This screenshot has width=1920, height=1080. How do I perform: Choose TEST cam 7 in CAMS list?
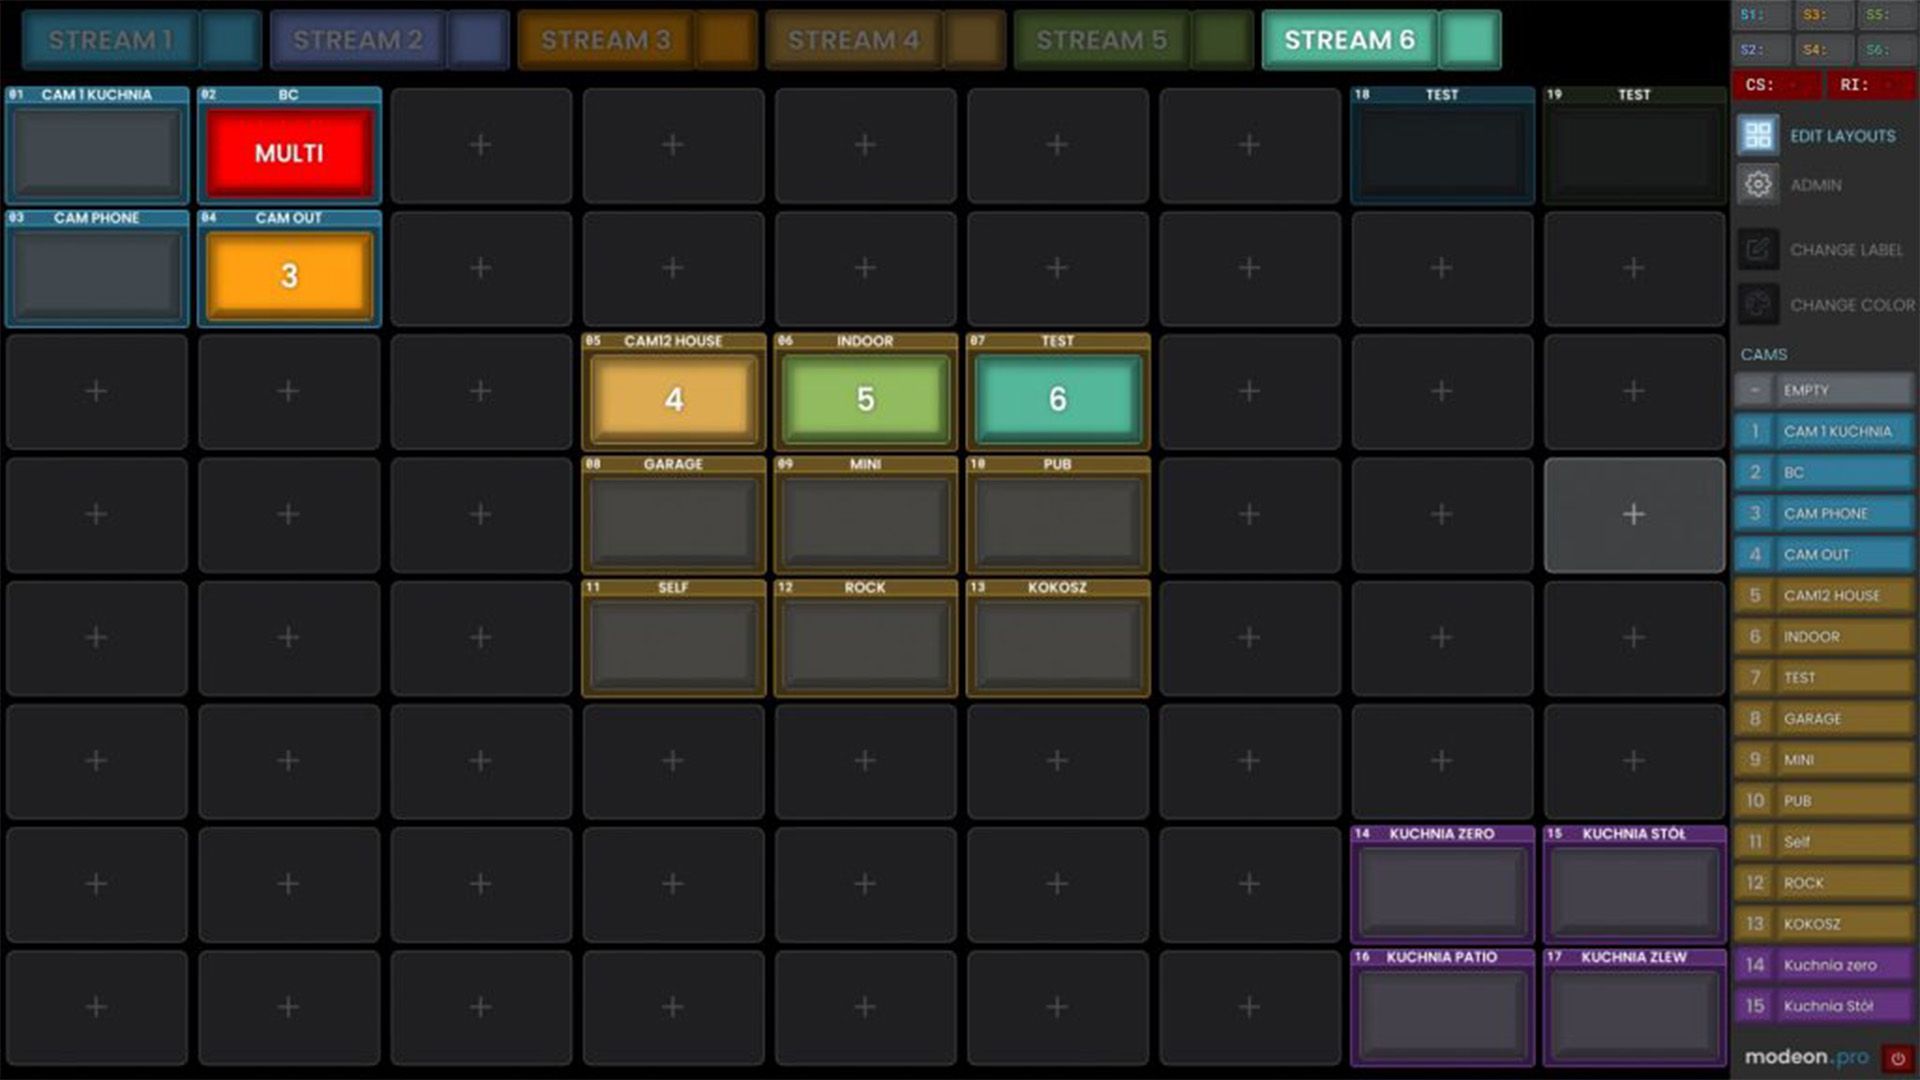pos(1824,677)
